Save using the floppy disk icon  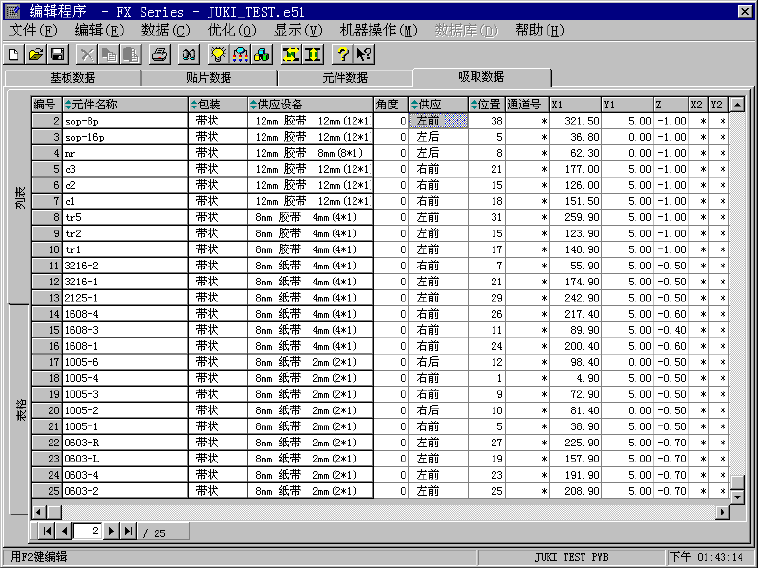tap(57, 53)
